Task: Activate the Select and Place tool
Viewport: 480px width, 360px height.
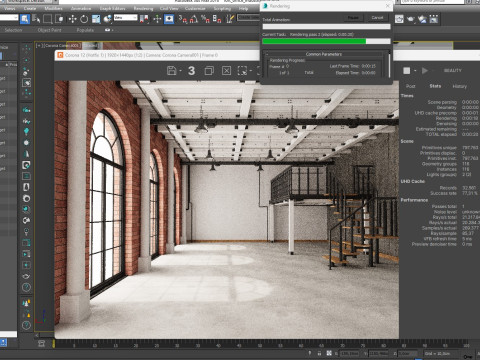Action: pos(107,19)
